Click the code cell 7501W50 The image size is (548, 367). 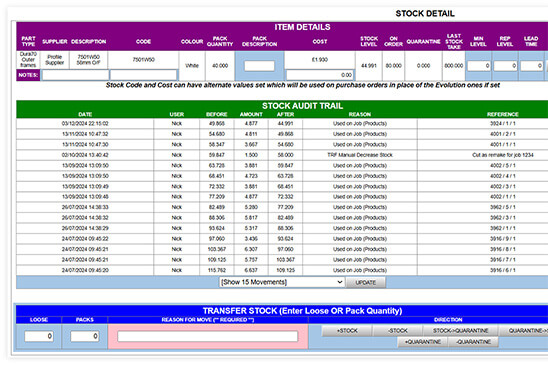click(x=143, y=60)
